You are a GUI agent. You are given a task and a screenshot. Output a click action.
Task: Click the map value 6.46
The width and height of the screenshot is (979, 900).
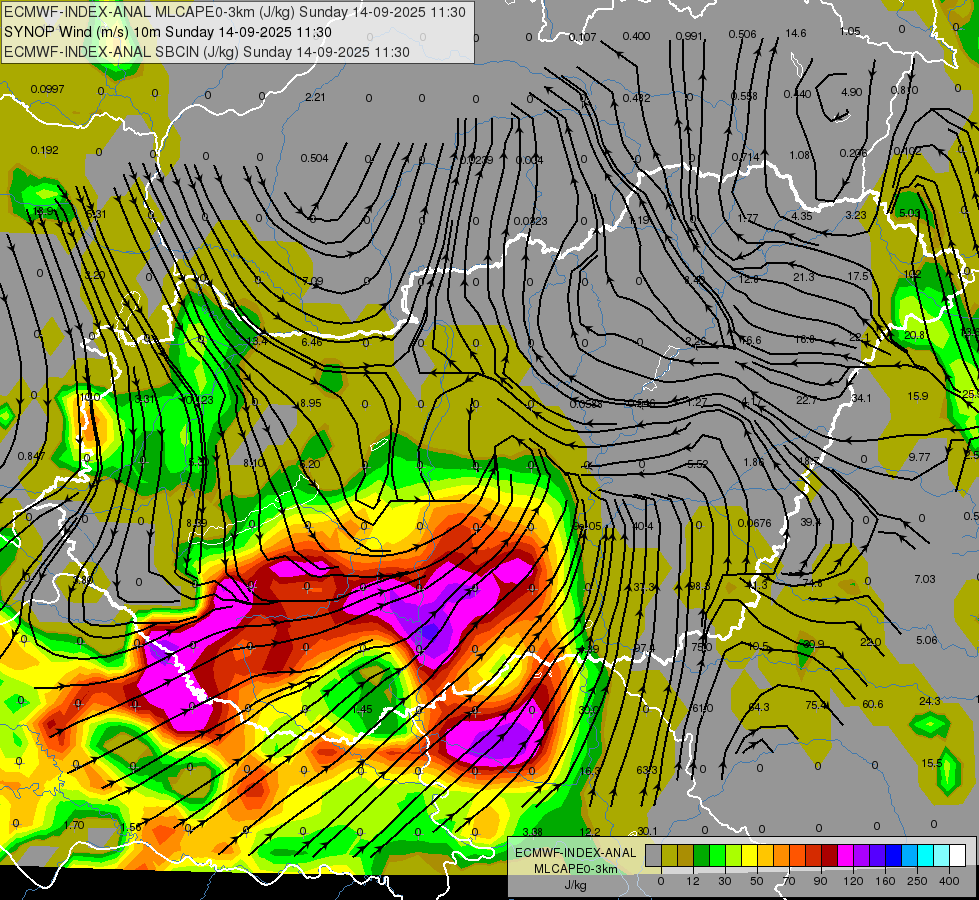click(x=312, y=342)
